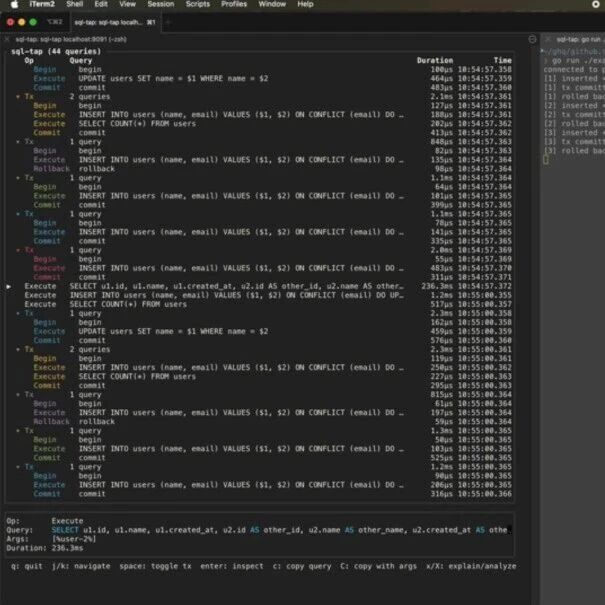Collapse the Tx with 2 queries at 10:55:00.361
Image resolution: width=605 pixels, height=605 pixels.
(x=18, y=350)
